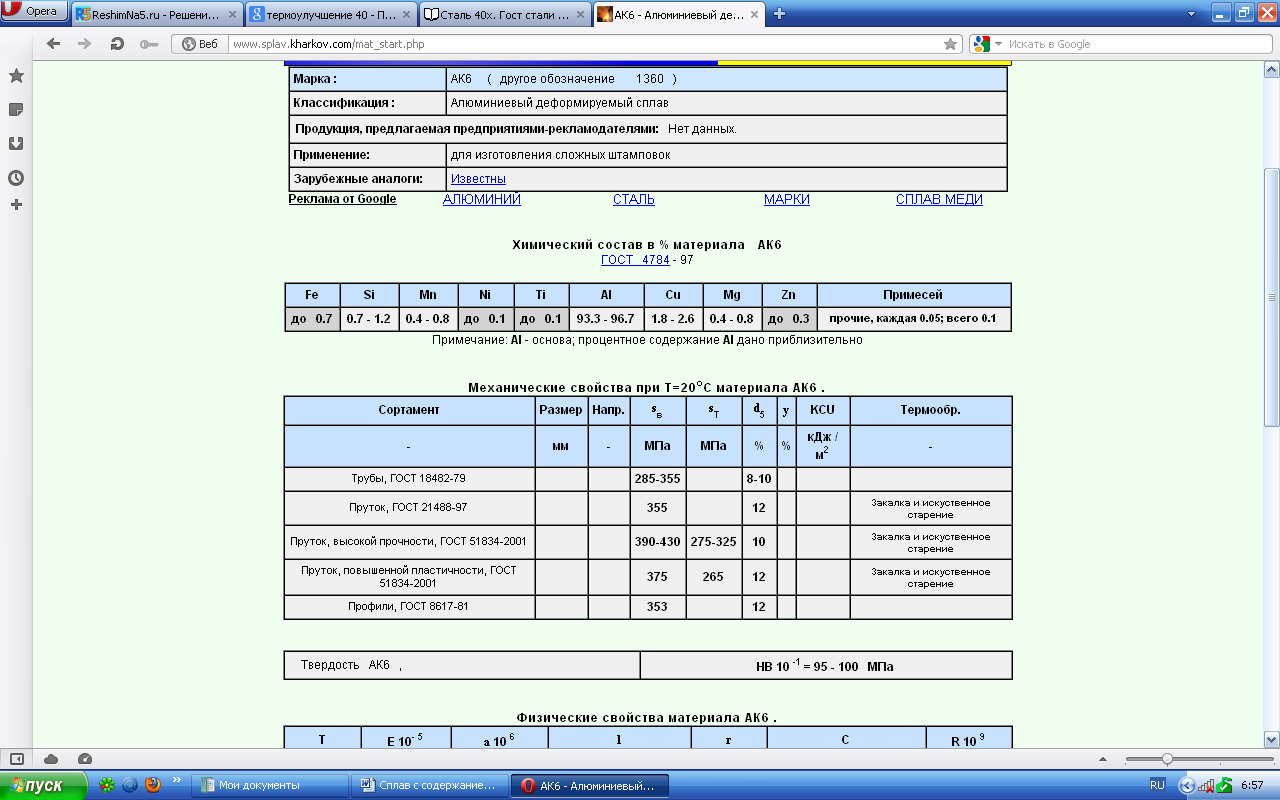This screenshot has width=1280, height=800.
Task: Open the Opera main menu button
Action: click(35, 11)
